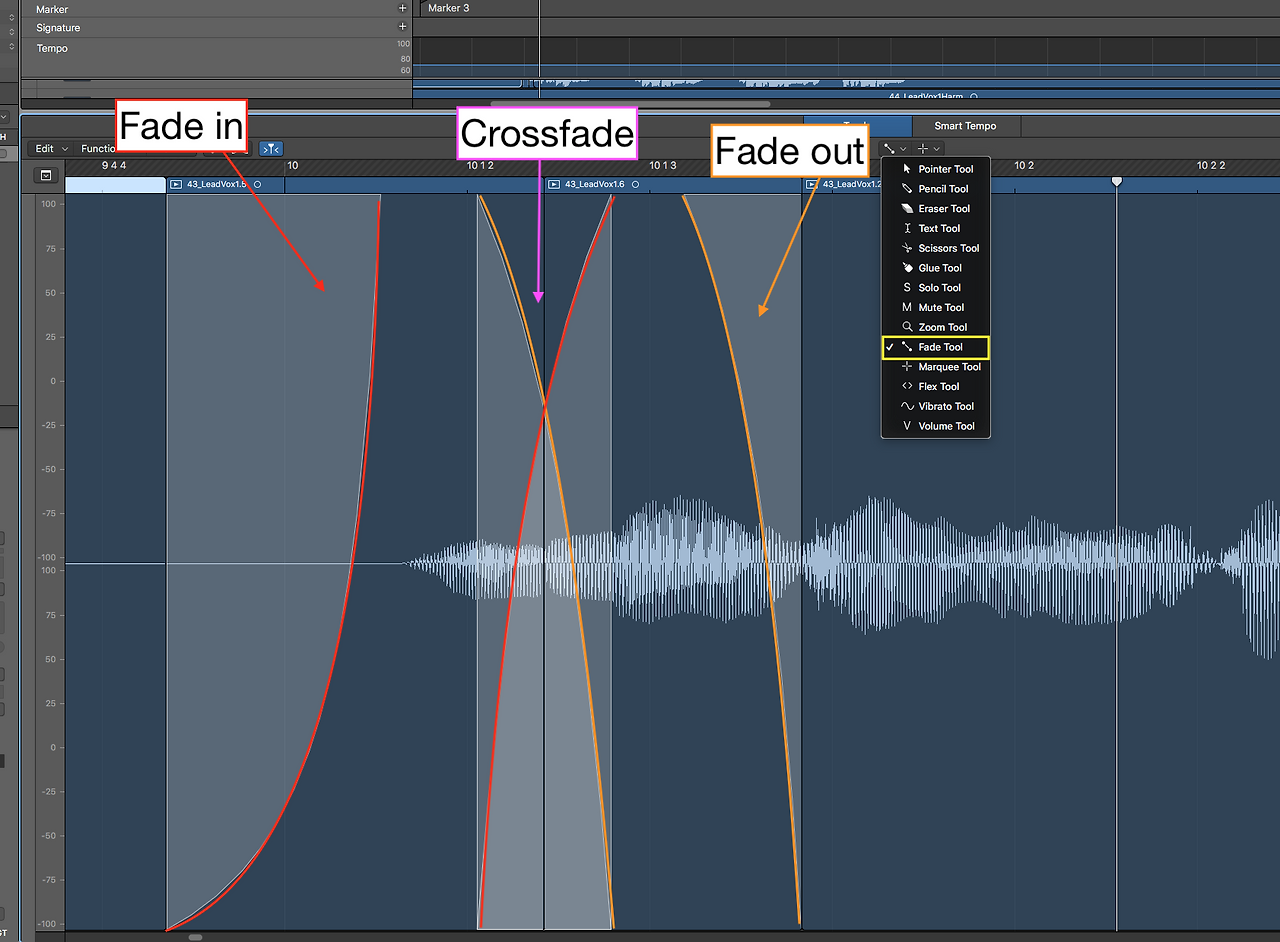Click ruler position 10 1 3

point(663,166)
